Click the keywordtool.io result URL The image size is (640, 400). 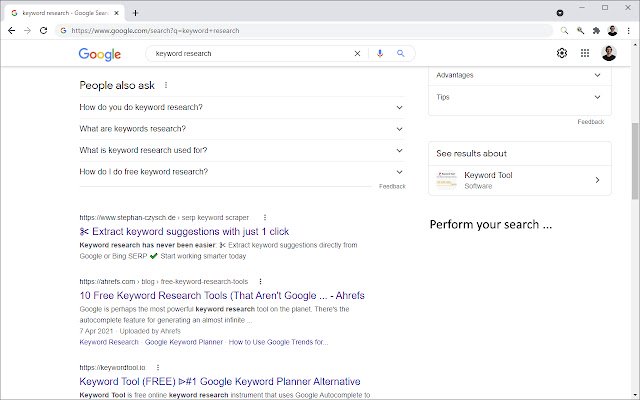tap(112, 367)
